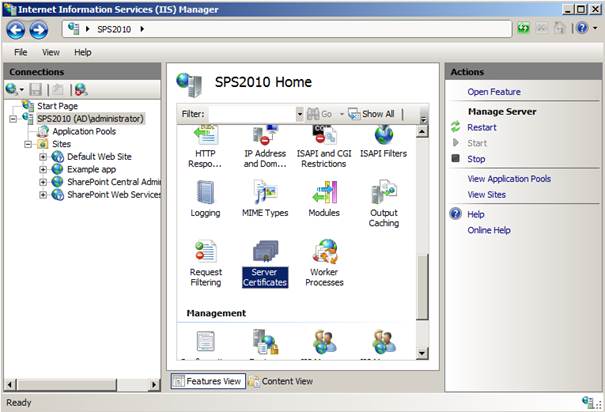Click the green Refresh icon near address bar
The height and width of the screenshot is (412, 605).
pyautogui.click(x=523, y=29)
